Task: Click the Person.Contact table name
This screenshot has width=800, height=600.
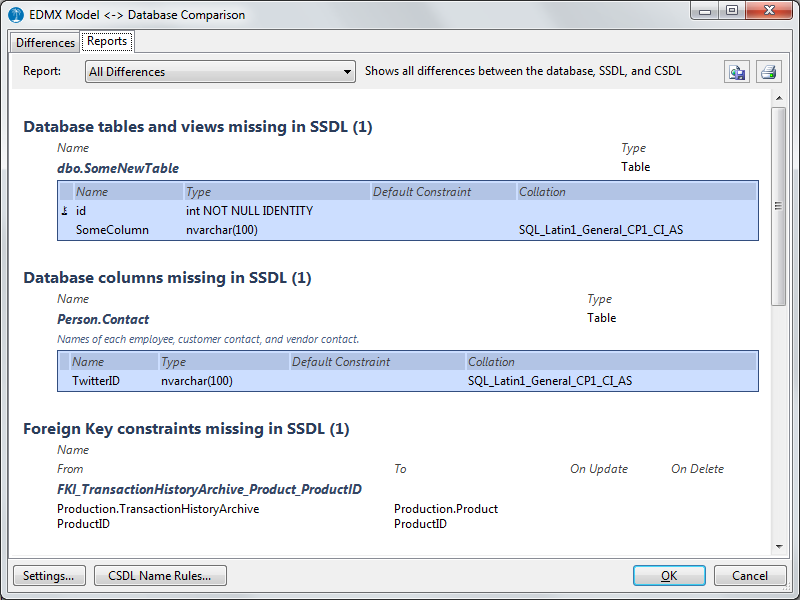Action: [x=103, y=319]
